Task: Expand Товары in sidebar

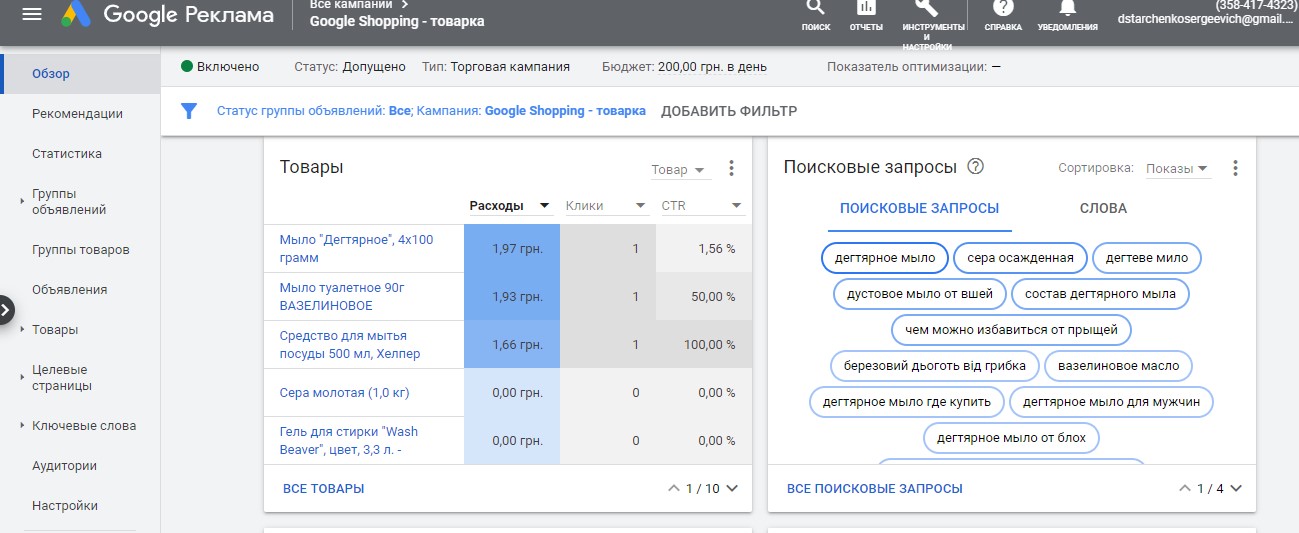Action: (22, 330)
